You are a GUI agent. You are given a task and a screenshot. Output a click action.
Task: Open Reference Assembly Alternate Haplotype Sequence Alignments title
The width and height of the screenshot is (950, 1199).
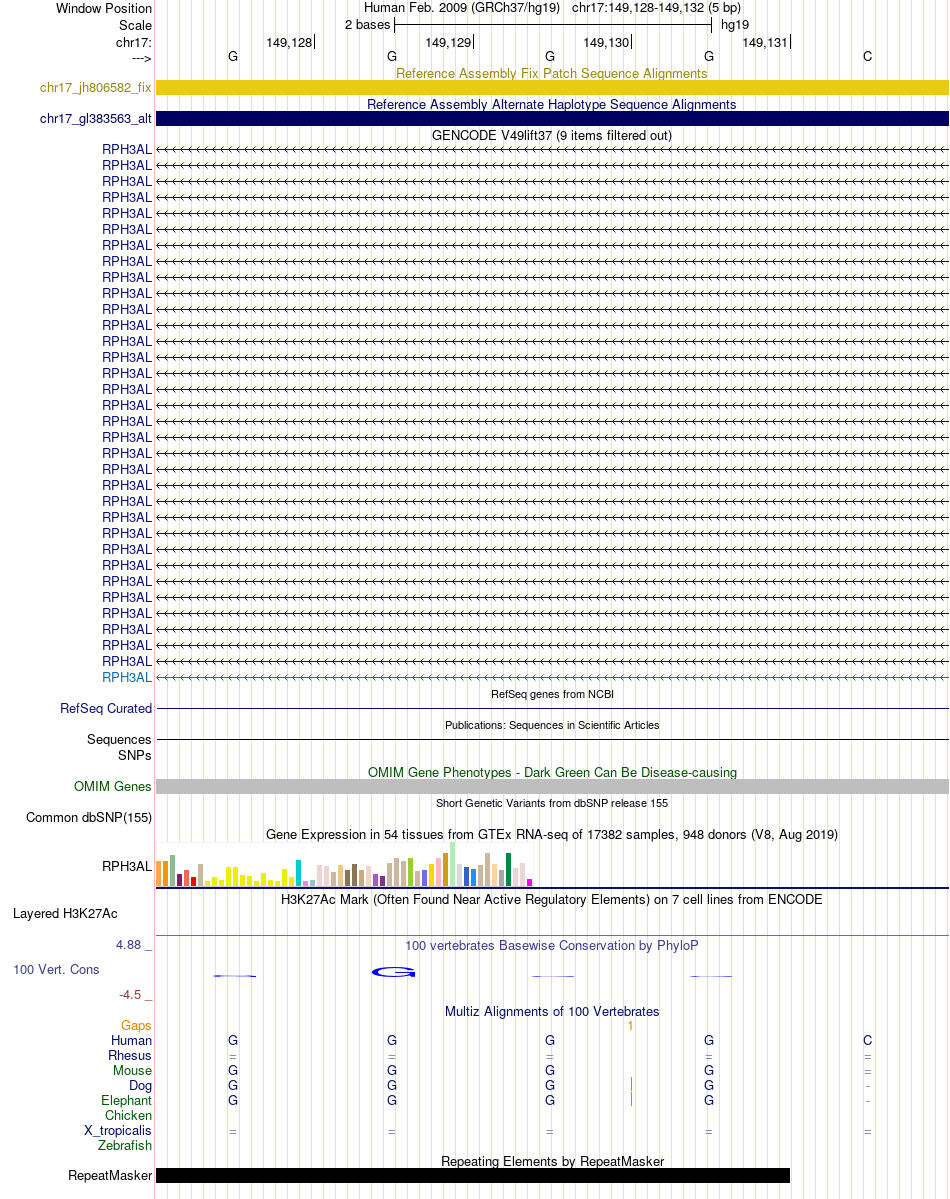(551, 105)
